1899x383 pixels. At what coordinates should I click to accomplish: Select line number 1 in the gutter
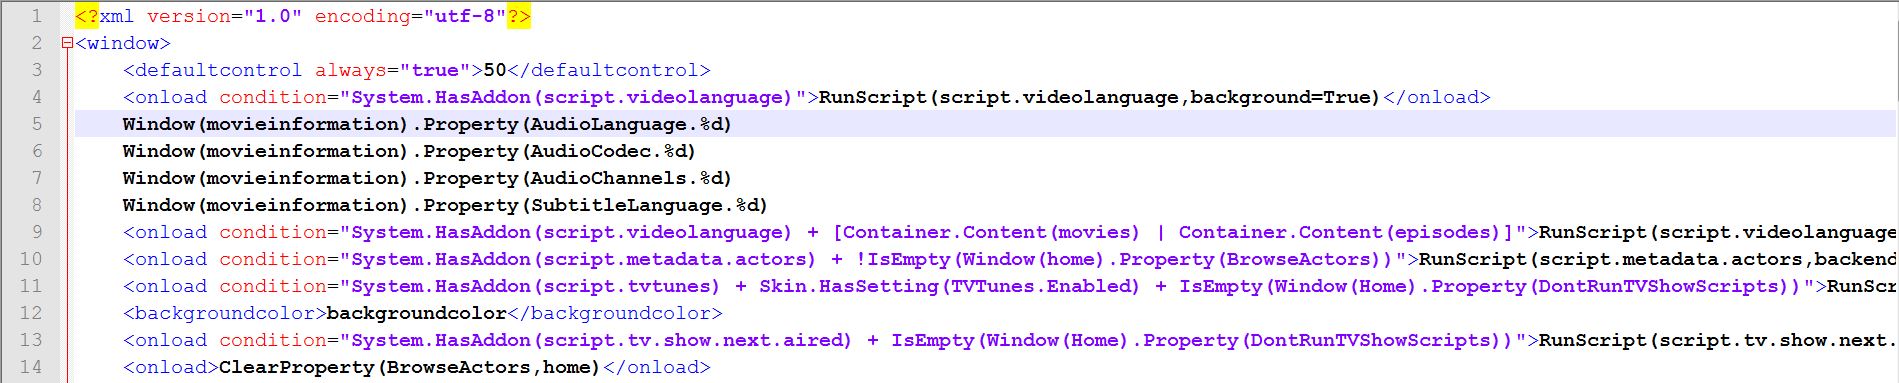click(37, 16)
